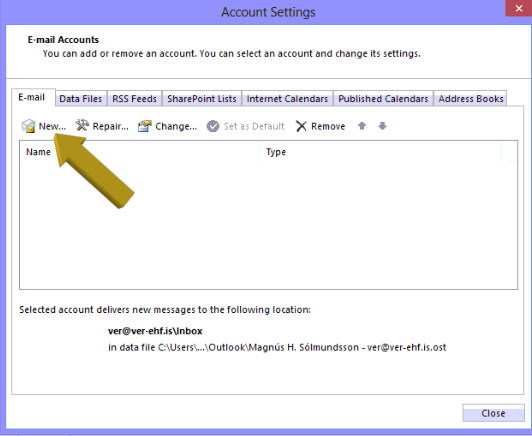Click the Remove X icon
The height and width of the screenshot is (436, 532).
(301, 126)
